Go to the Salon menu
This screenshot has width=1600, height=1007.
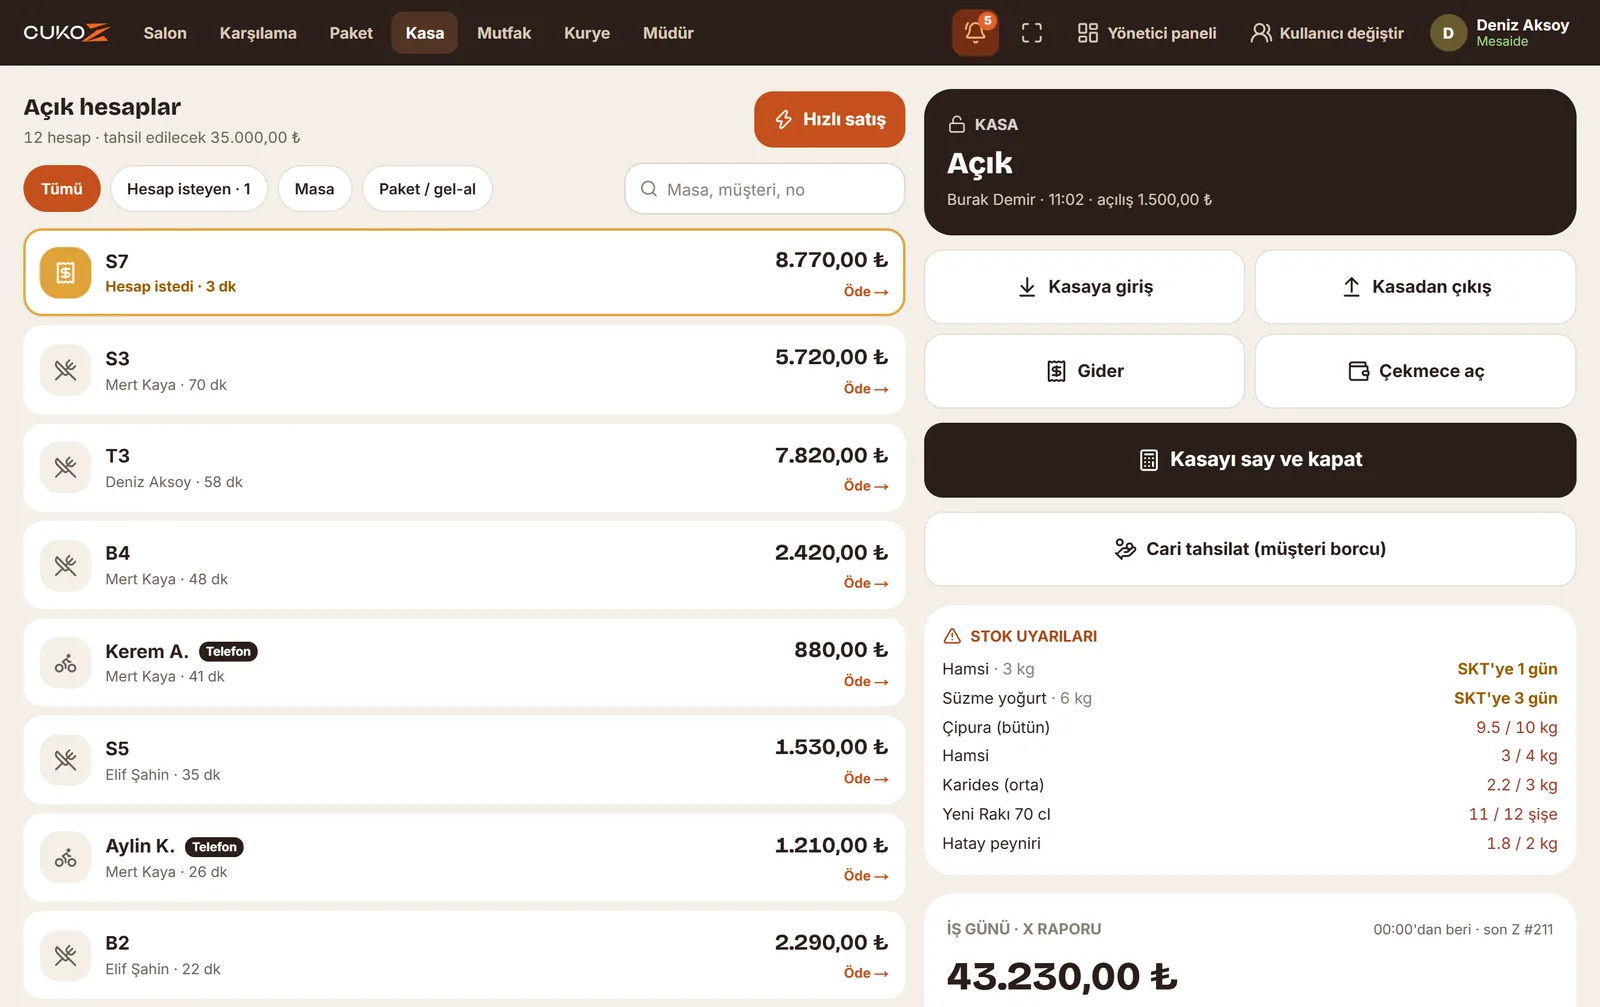tap(165, 33)
